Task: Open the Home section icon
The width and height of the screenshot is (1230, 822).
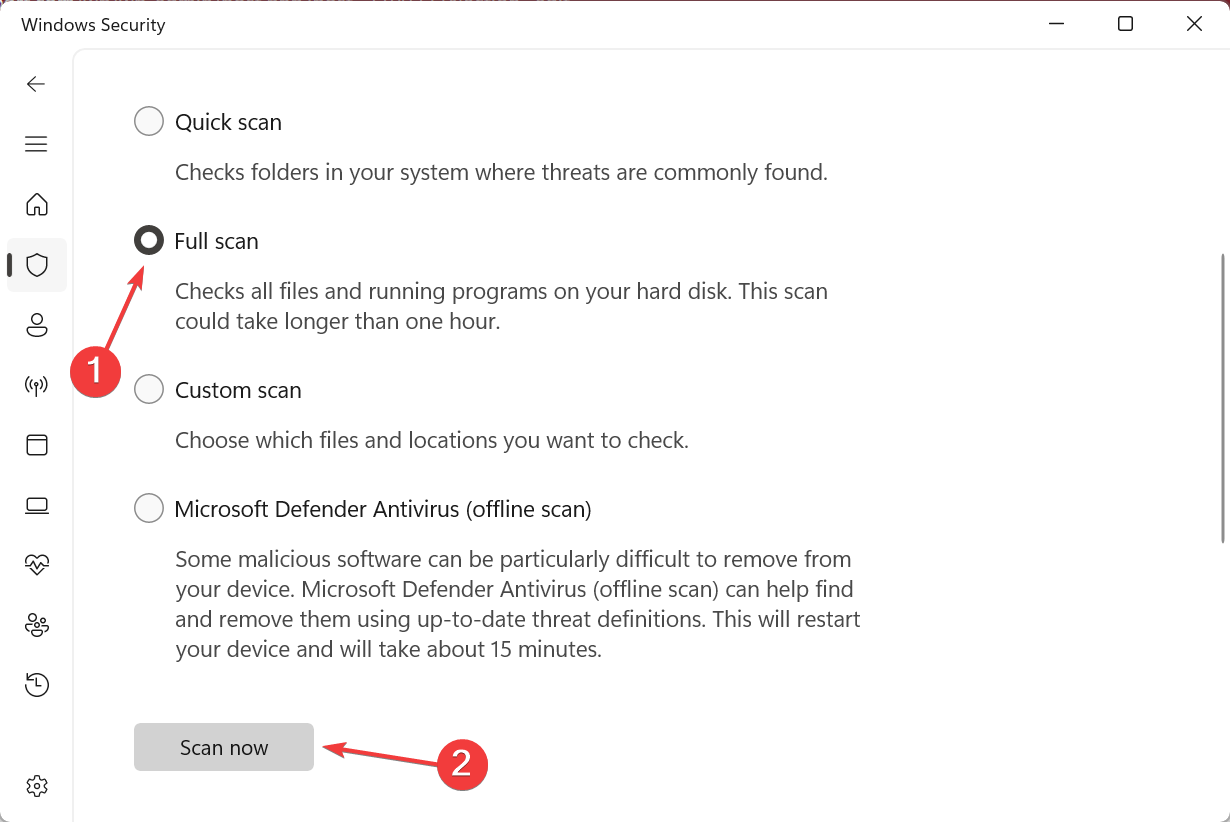Action: tap(37, 205)
